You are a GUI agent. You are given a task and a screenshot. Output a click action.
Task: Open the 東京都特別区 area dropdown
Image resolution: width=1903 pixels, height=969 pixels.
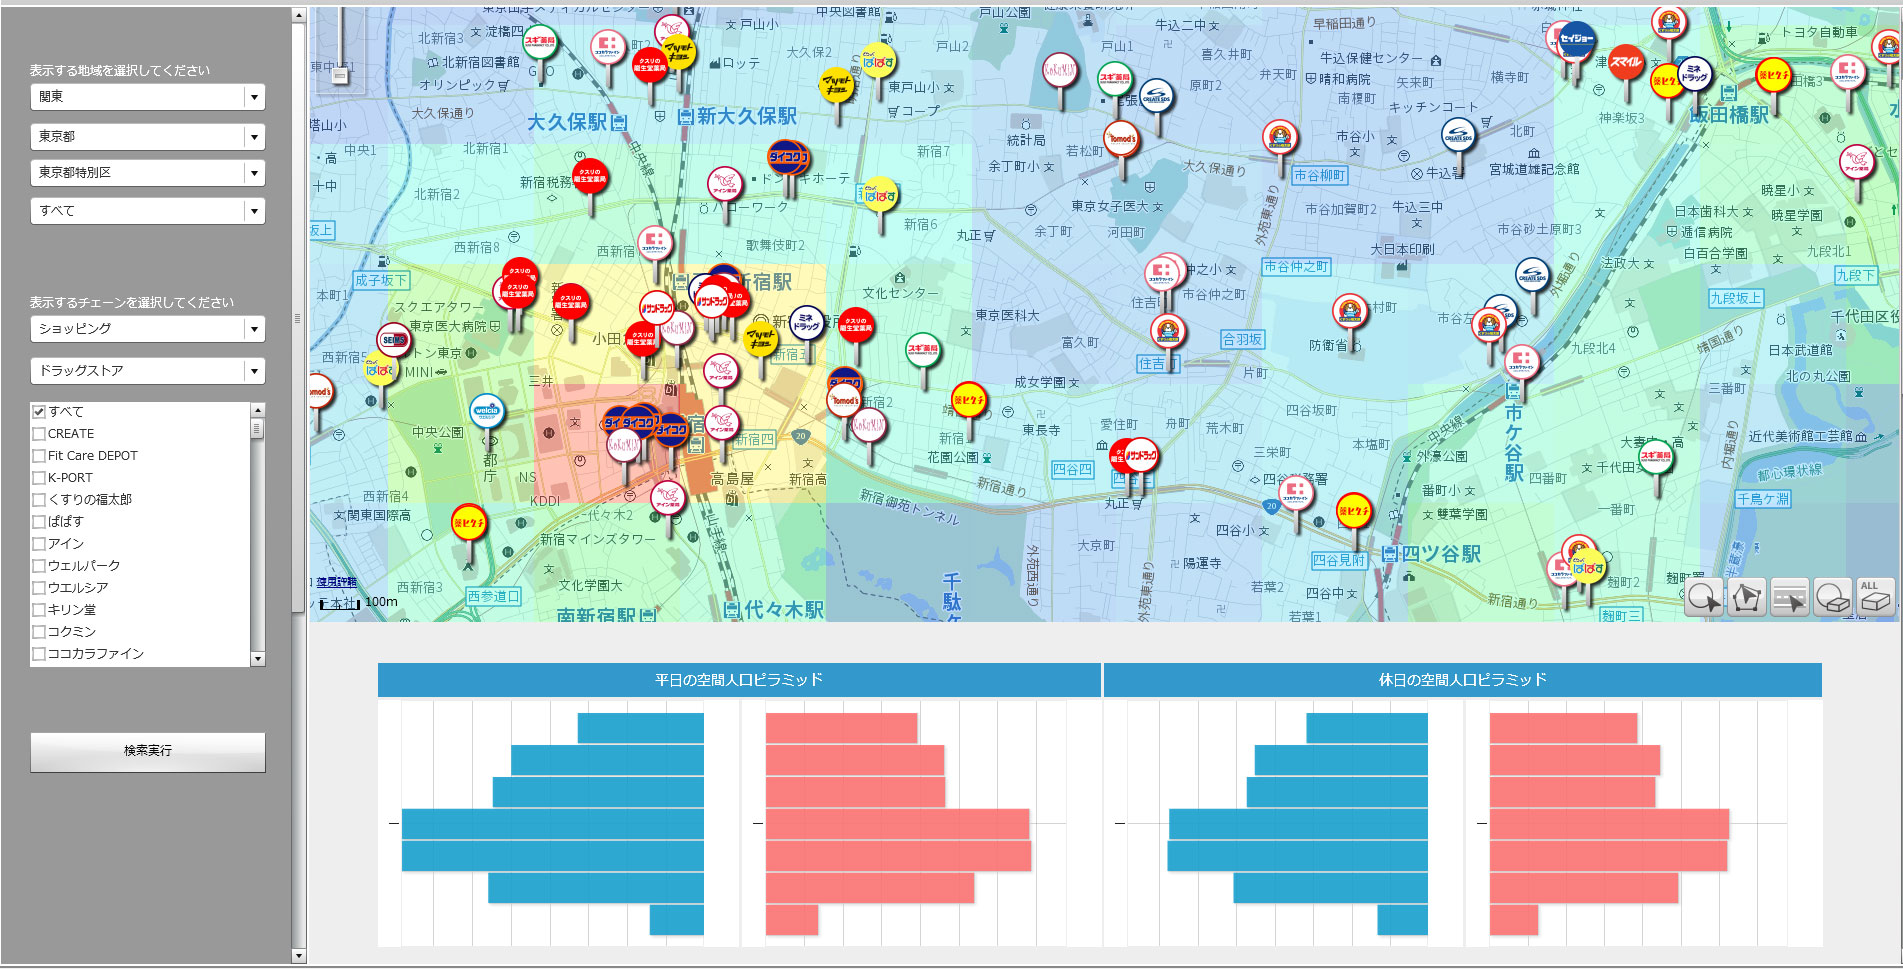pyautogui.click(x=147, y=173)
